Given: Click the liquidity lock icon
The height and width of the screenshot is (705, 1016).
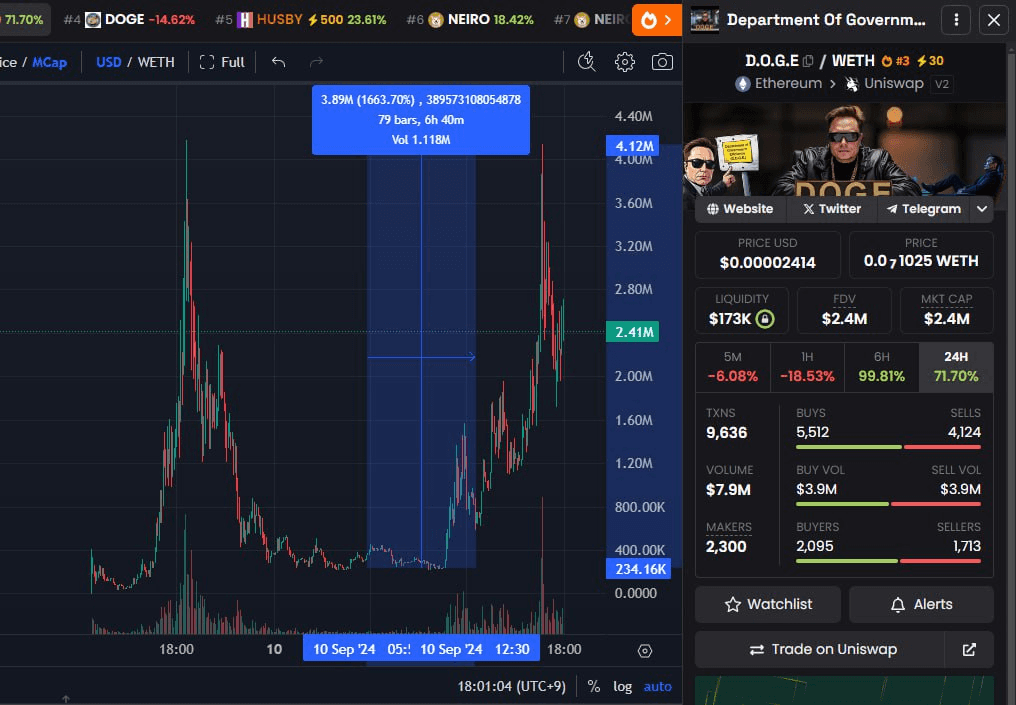Looking at the screenshot, I should point(765,319).
